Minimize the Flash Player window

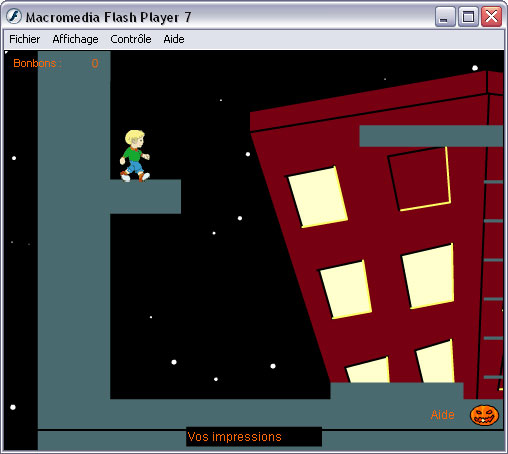445,17
